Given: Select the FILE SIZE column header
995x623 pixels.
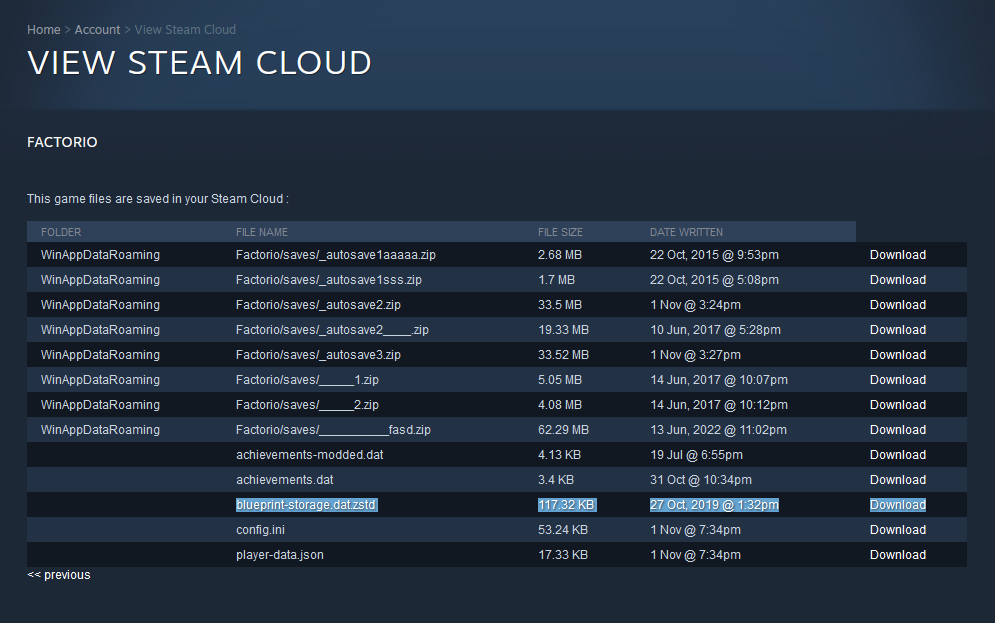Looking at the screenshot, I should point(560,232).
